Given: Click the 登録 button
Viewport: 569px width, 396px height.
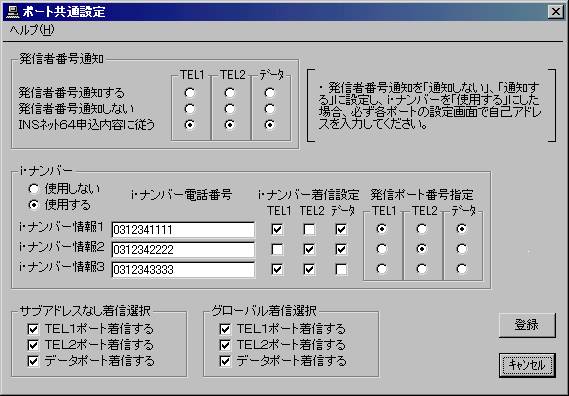Looking at the screenshot, I should (x=527, y=325).
